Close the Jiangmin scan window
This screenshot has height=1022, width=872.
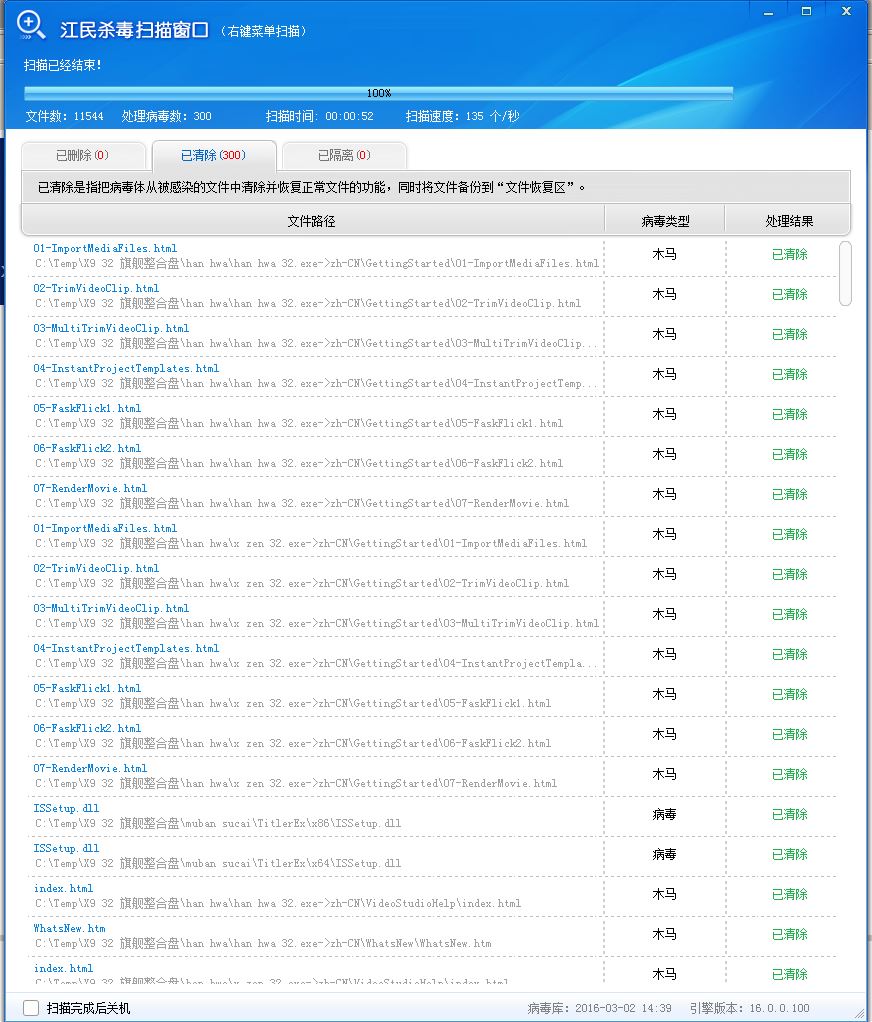(846, 11)
